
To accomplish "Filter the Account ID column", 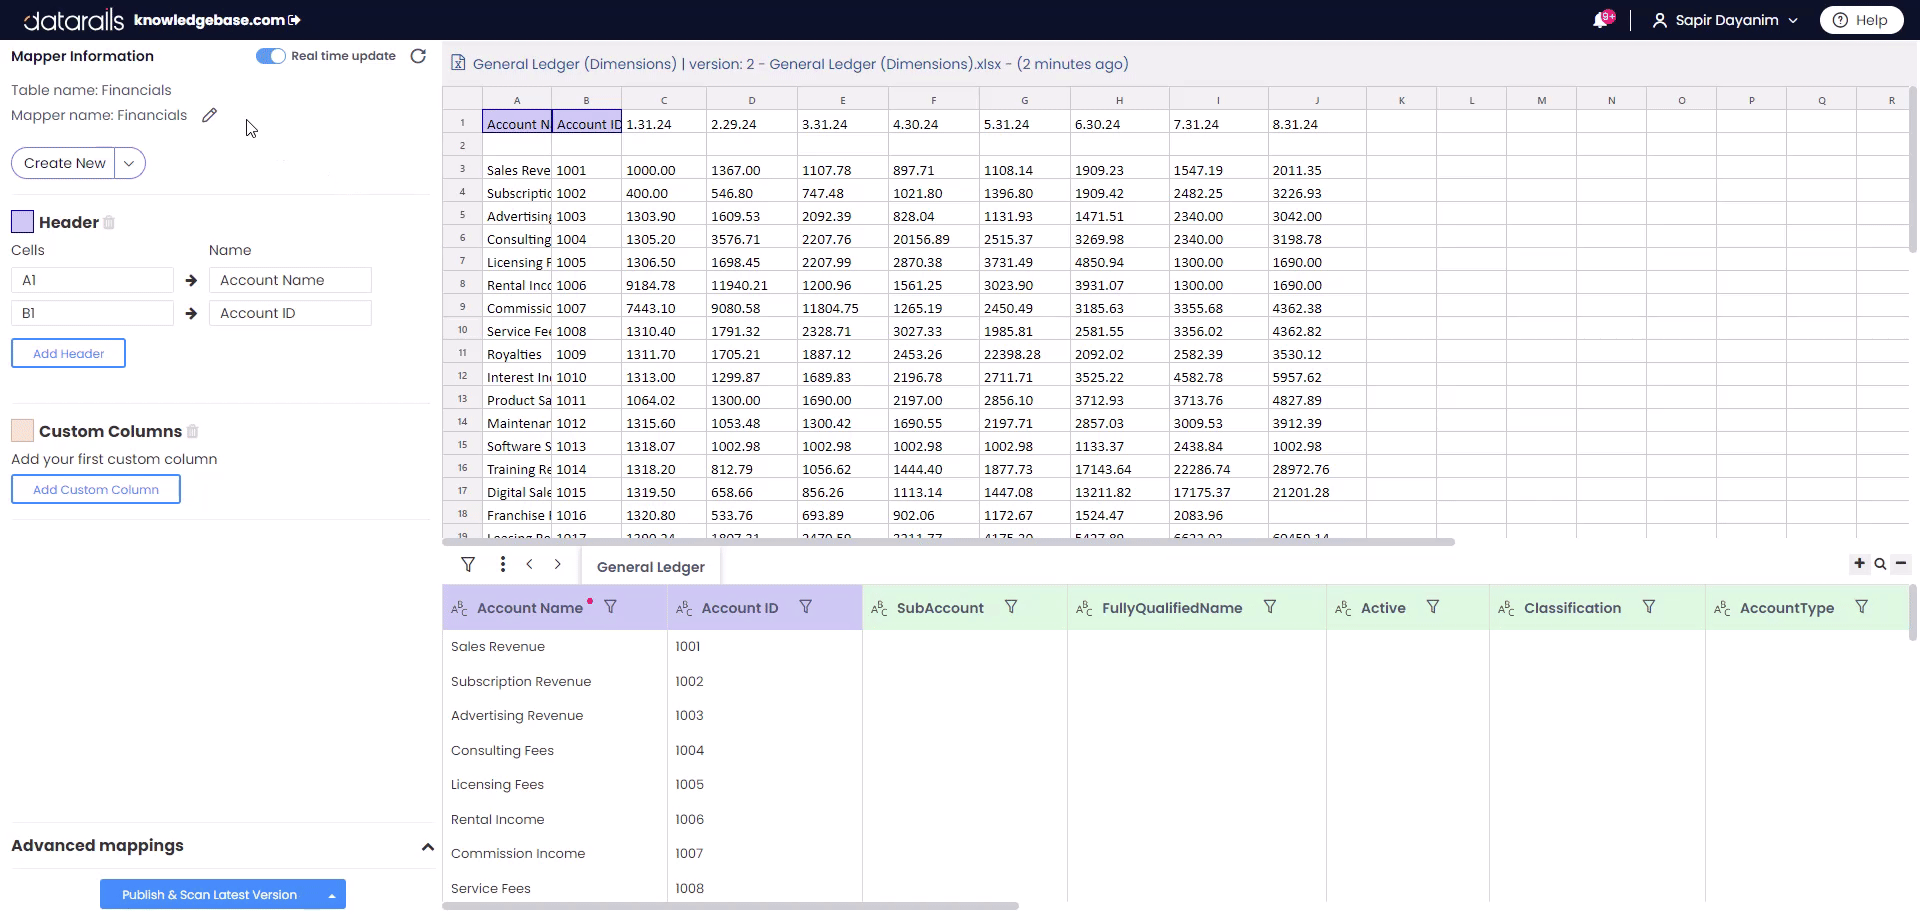I will point(805,607).
